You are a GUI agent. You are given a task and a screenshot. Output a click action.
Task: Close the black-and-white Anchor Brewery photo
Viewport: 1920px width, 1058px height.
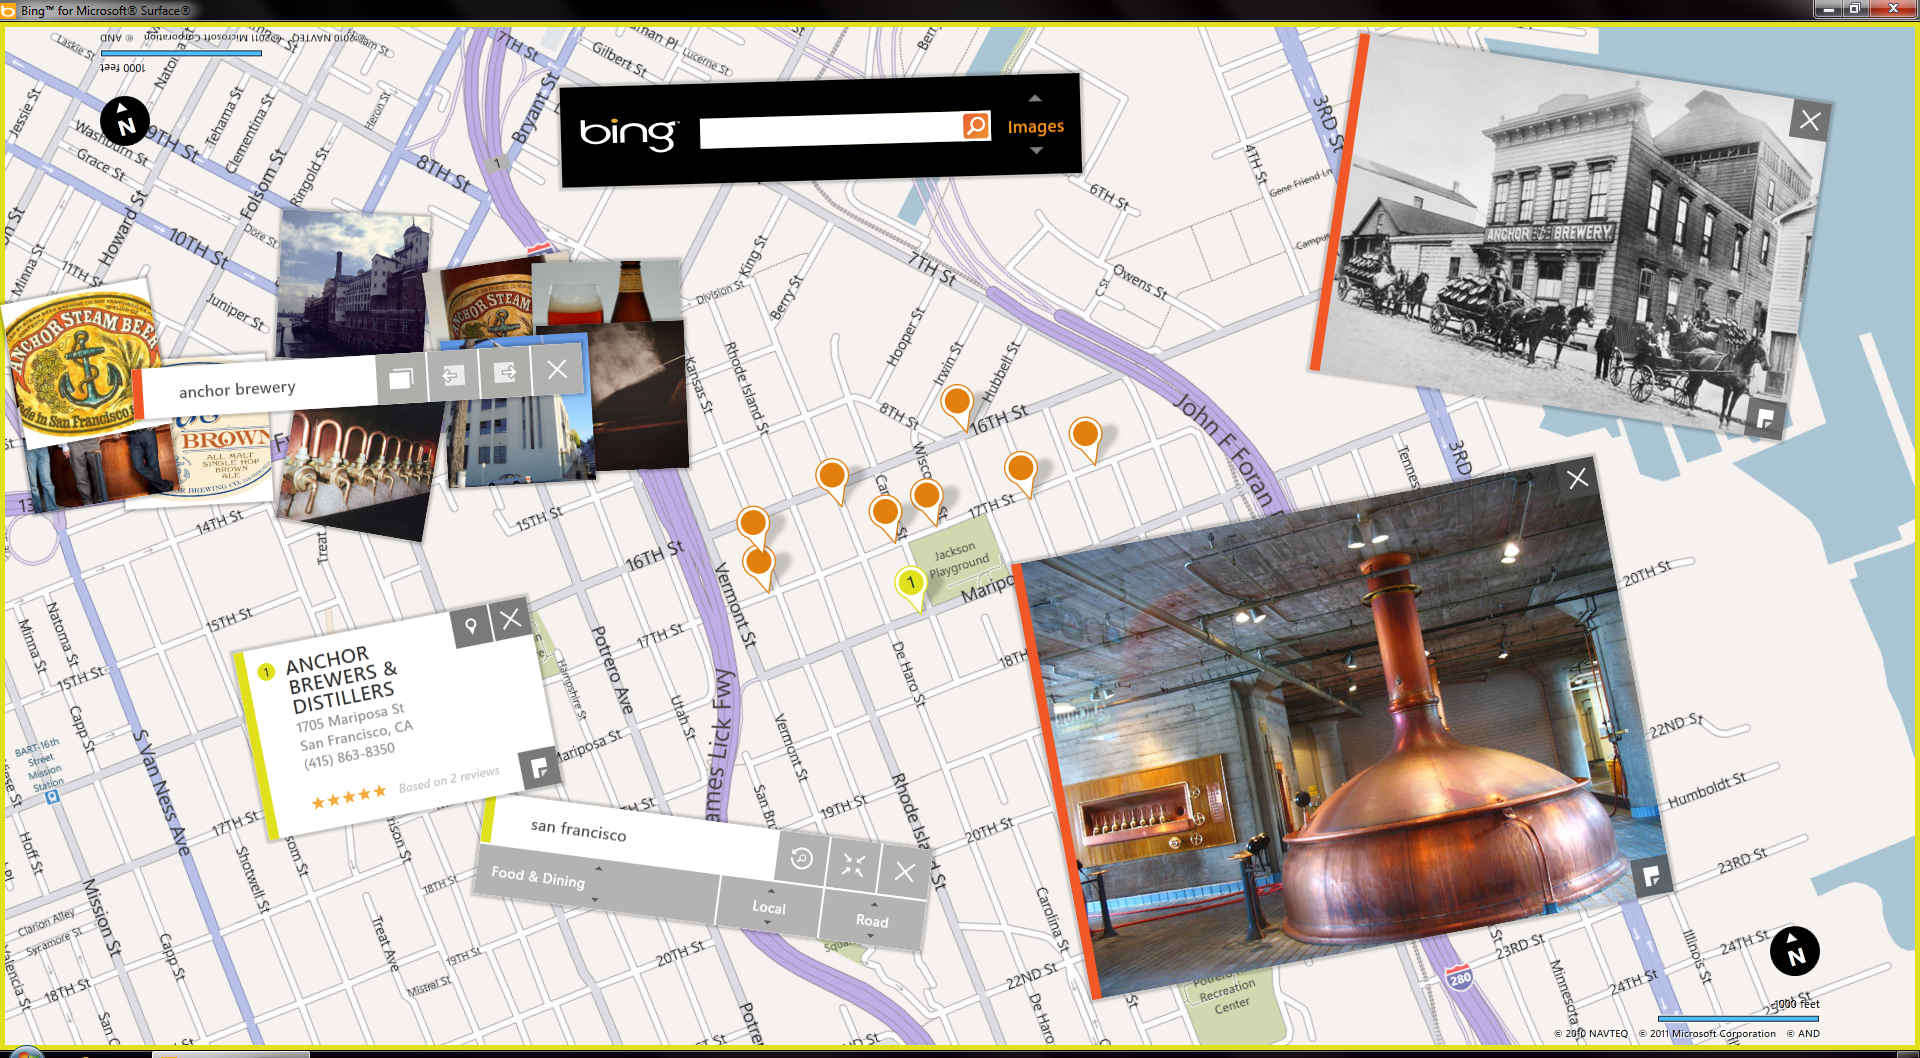pyautogui.click(x=1809, y=121)
